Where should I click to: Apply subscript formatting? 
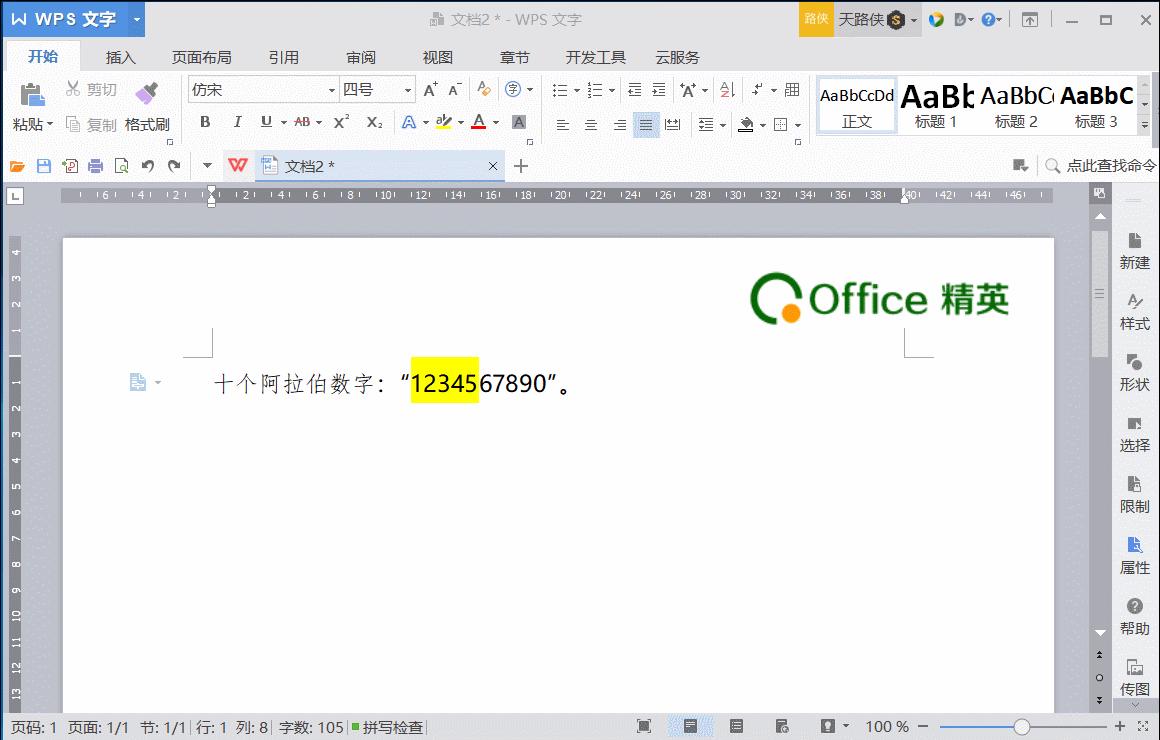point(372,122)
